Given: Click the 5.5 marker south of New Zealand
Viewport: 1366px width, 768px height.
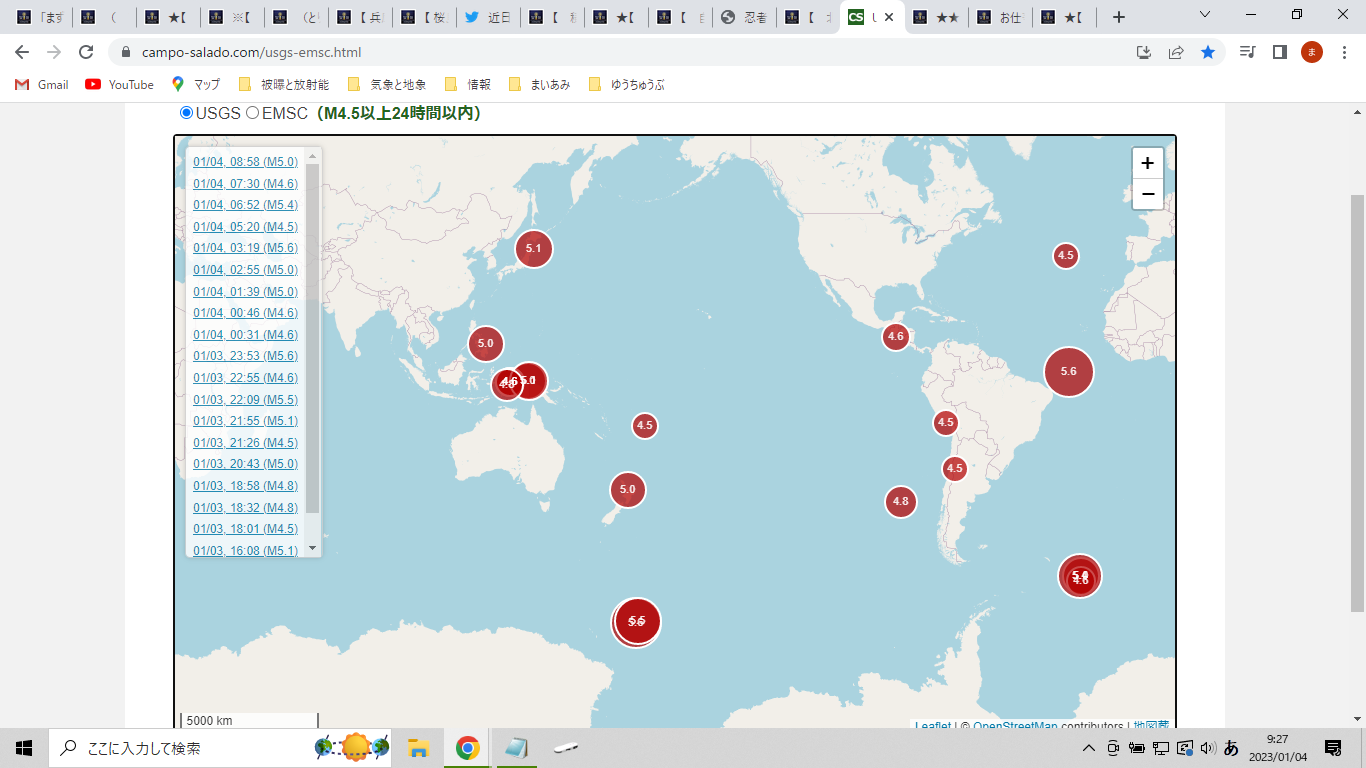Looking at the screenshot, I should pos(637,621).
